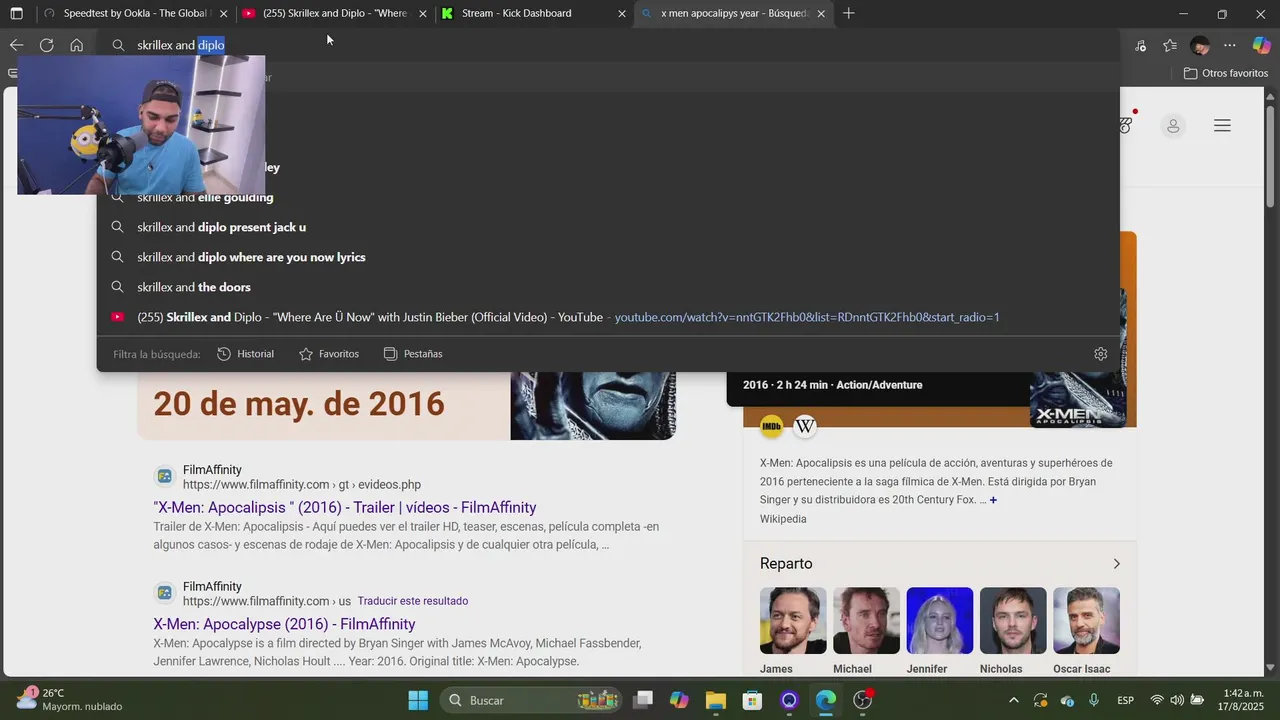Expand Wikipedia description with plus sign
The image size is (1280, 720).
pyautogui.click(x=993, y=500)
